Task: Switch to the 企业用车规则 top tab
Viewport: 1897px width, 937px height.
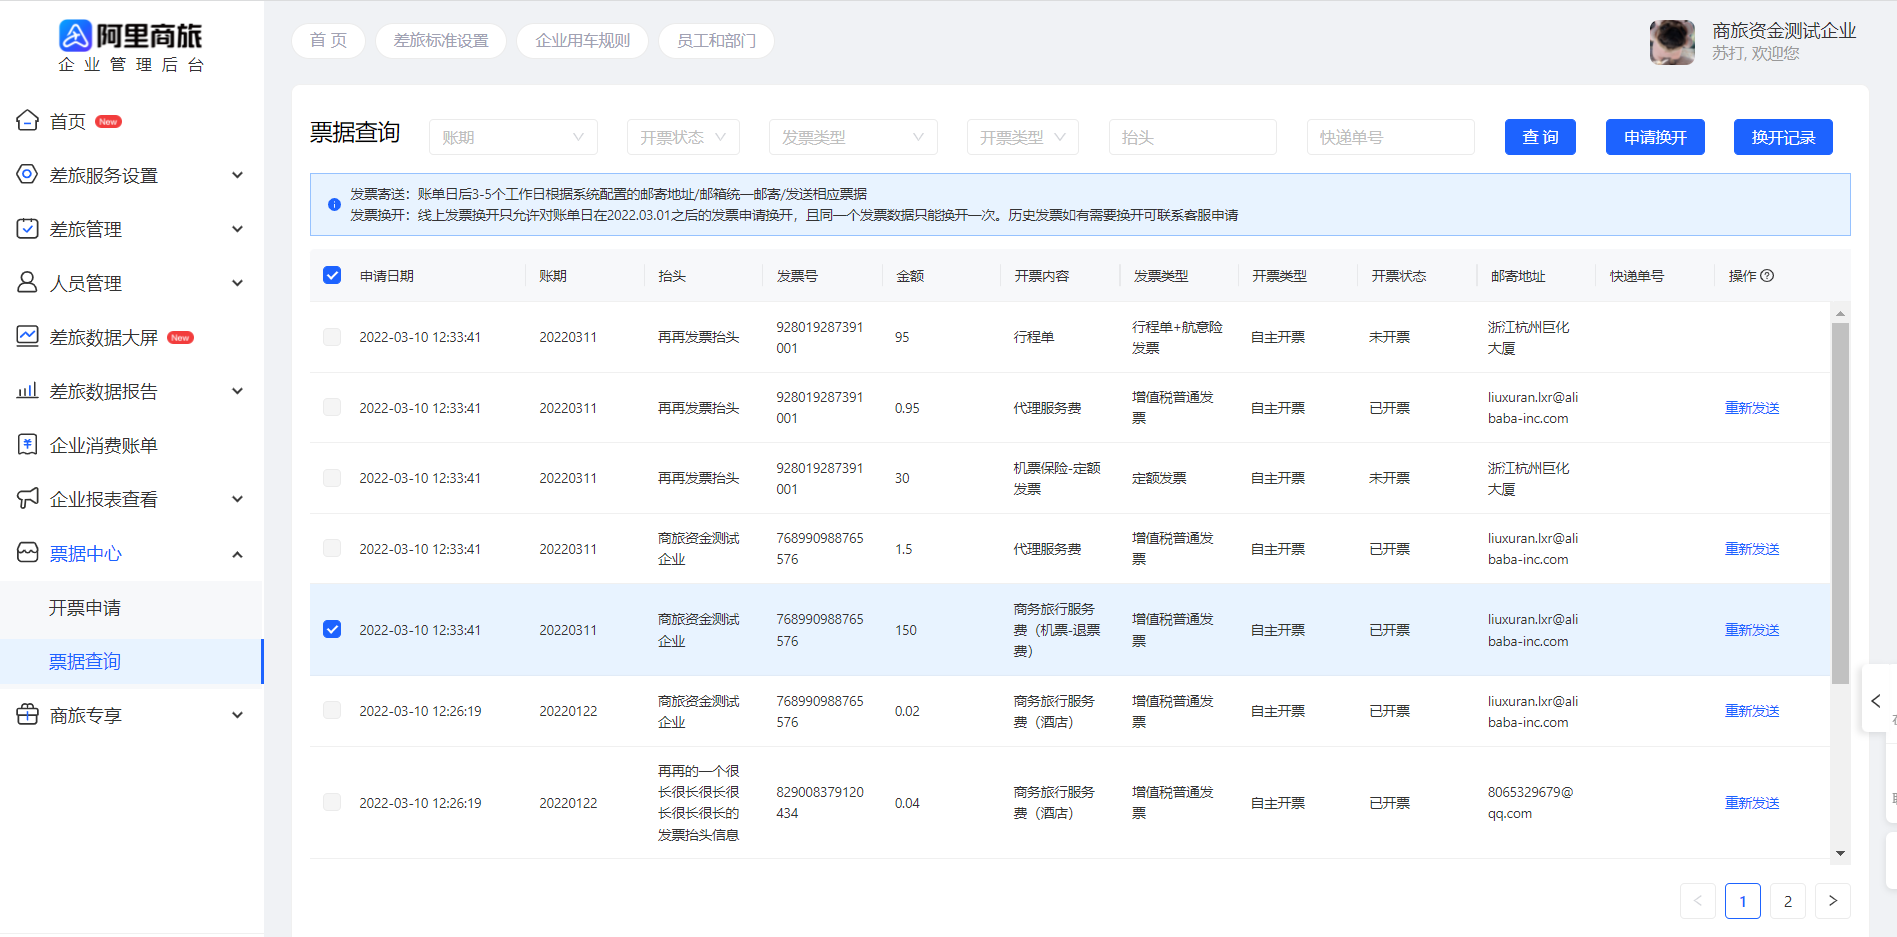Action: coord(582,41)
